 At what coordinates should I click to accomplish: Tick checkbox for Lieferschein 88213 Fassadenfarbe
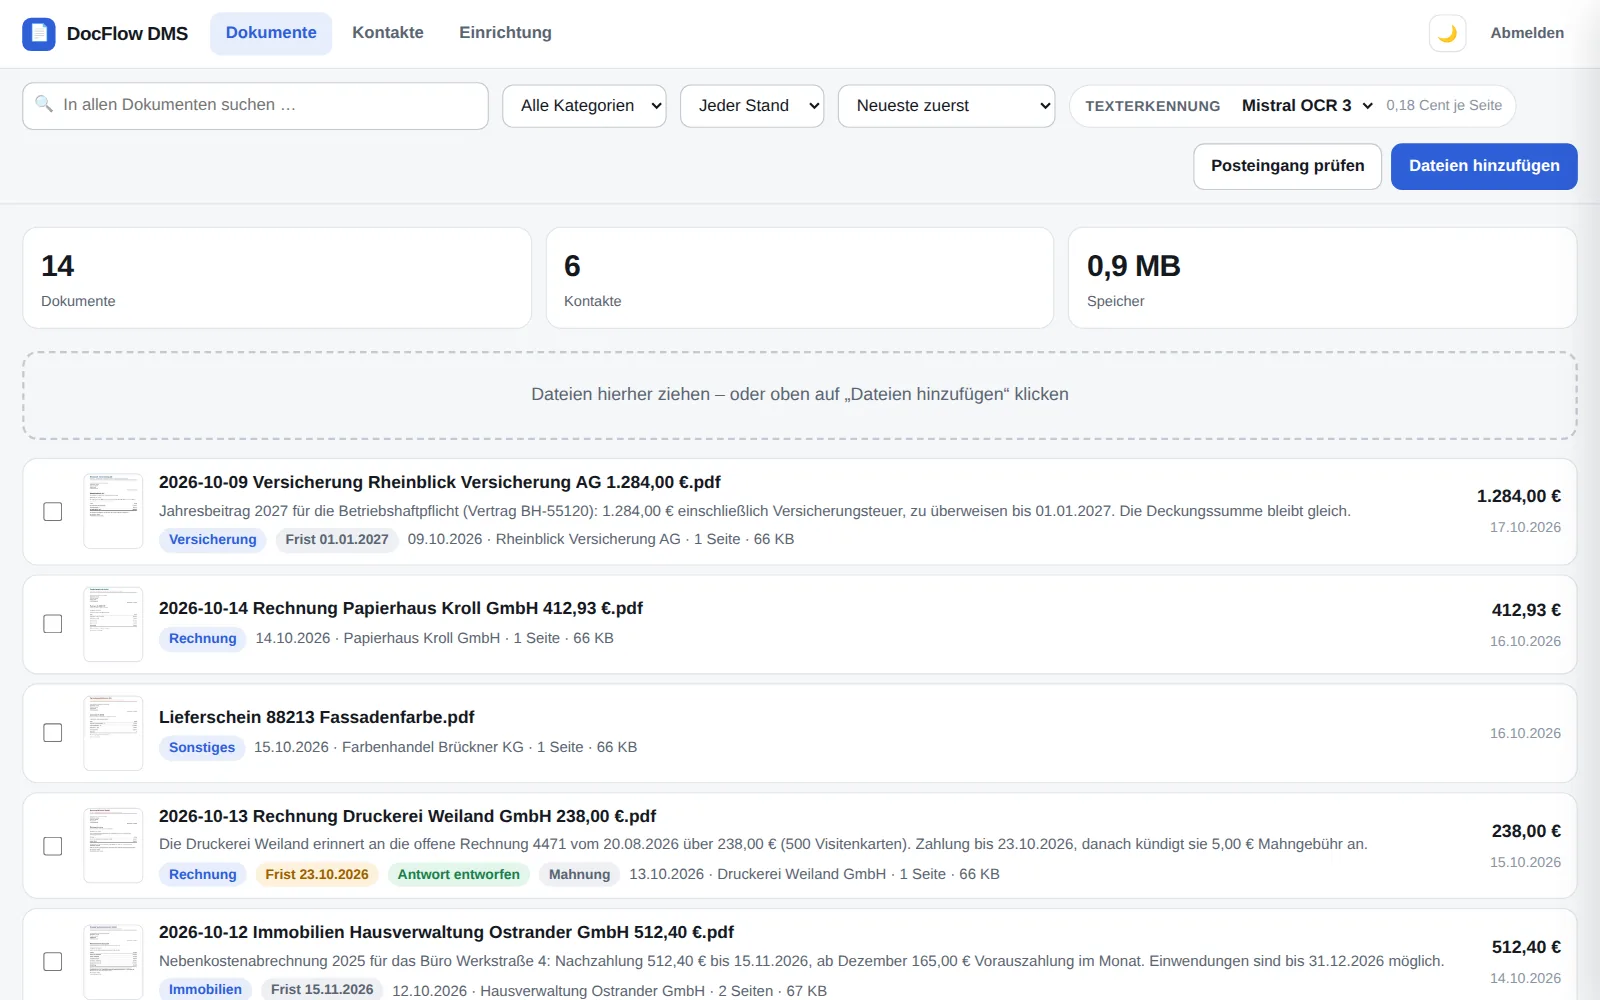coord(53,733)
